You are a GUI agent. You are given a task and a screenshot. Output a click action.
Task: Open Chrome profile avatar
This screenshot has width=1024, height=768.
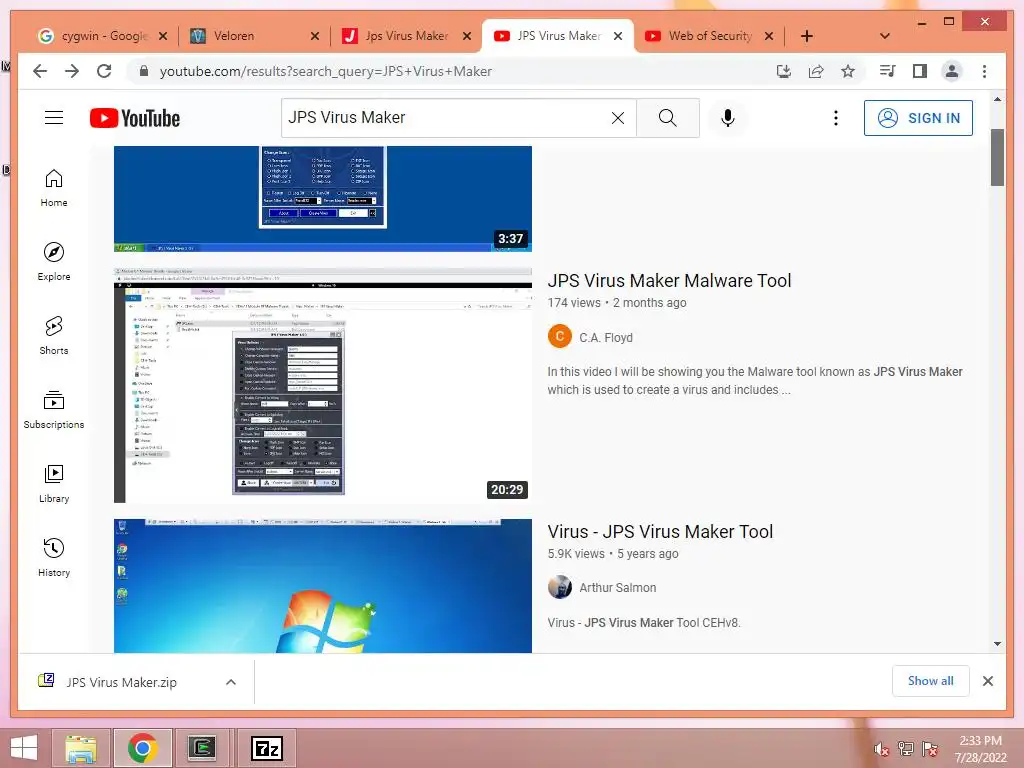952,71
